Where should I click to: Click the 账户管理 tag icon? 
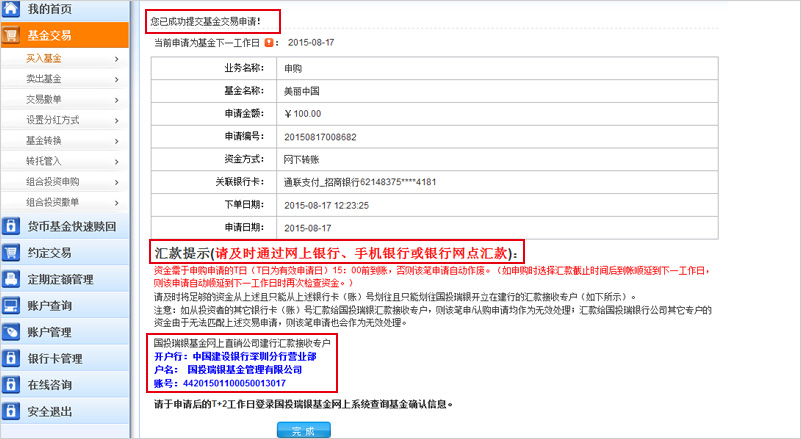(x=12, y=332)
